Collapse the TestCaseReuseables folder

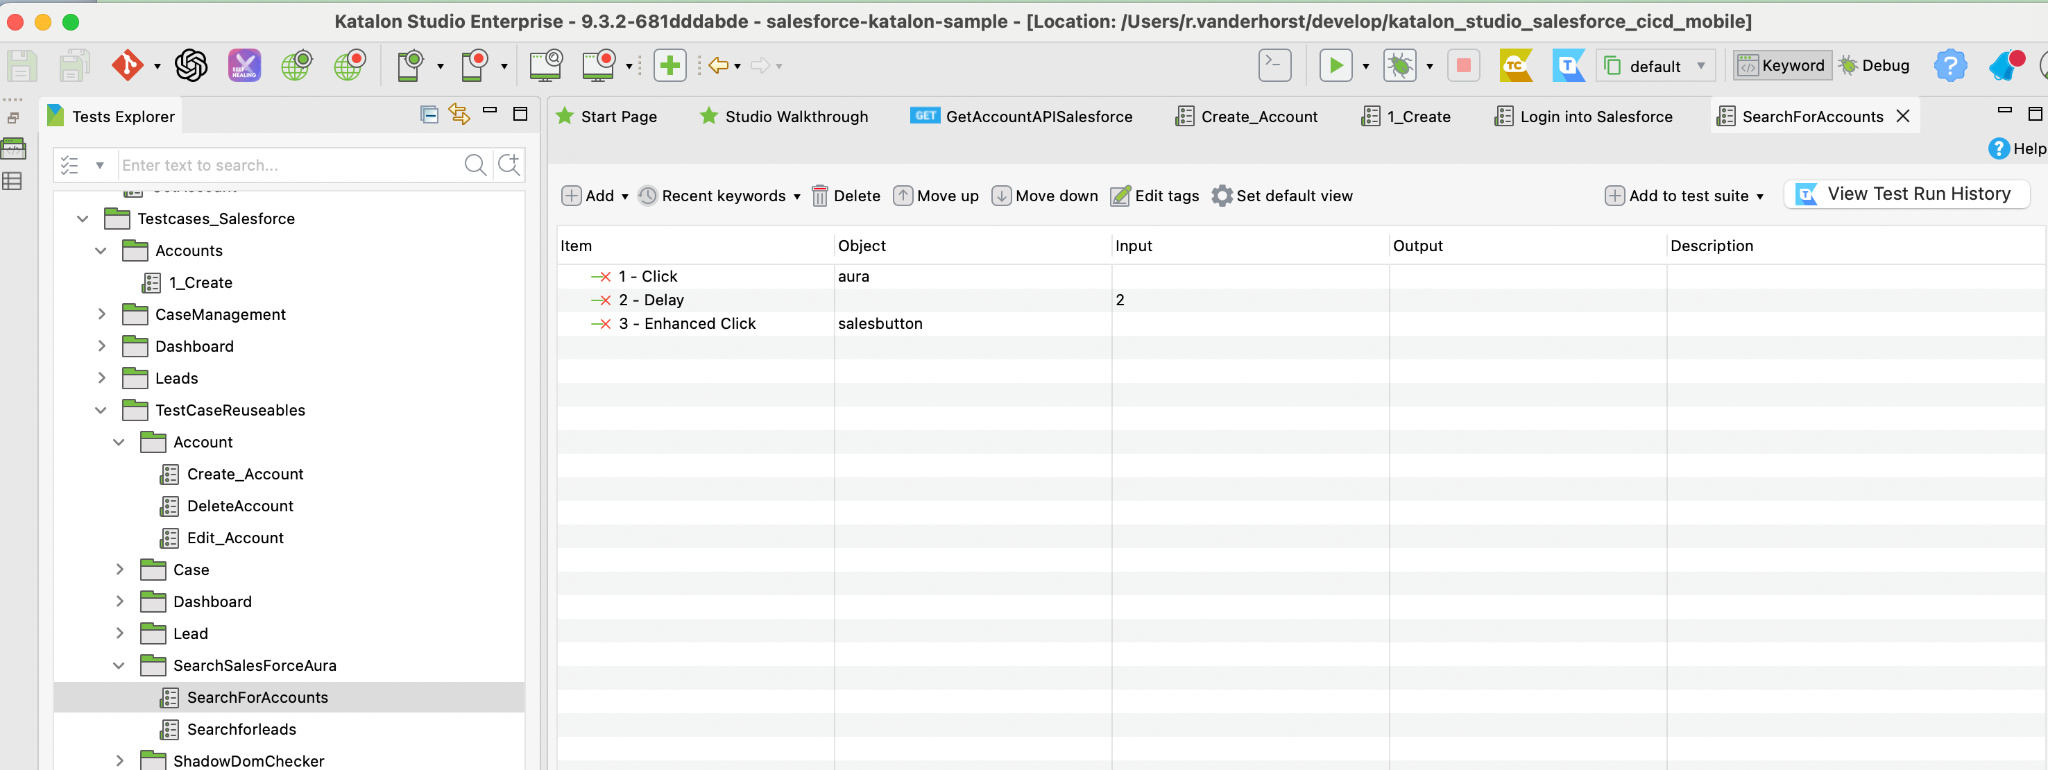tap(101, 410)
